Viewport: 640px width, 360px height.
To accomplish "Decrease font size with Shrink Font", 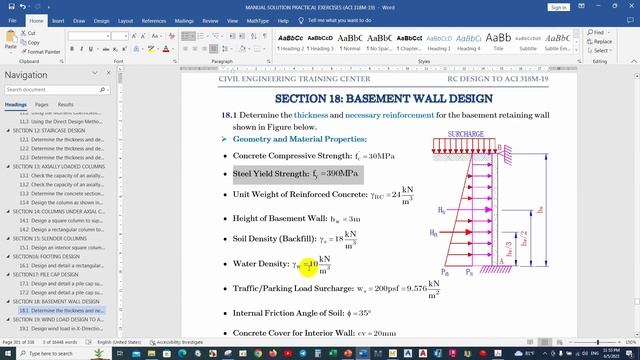I will point(143,36).
